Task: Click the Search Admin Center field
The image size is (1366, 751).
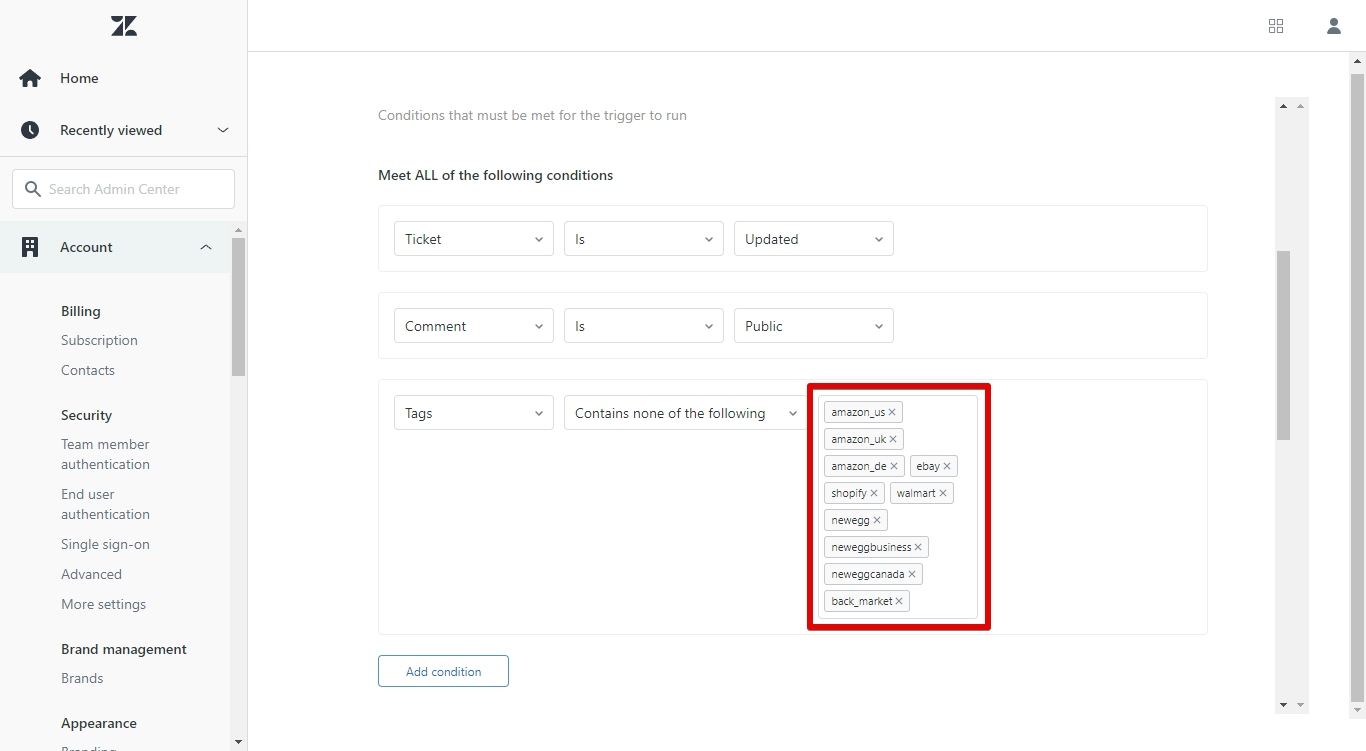Action: [123, 189]
